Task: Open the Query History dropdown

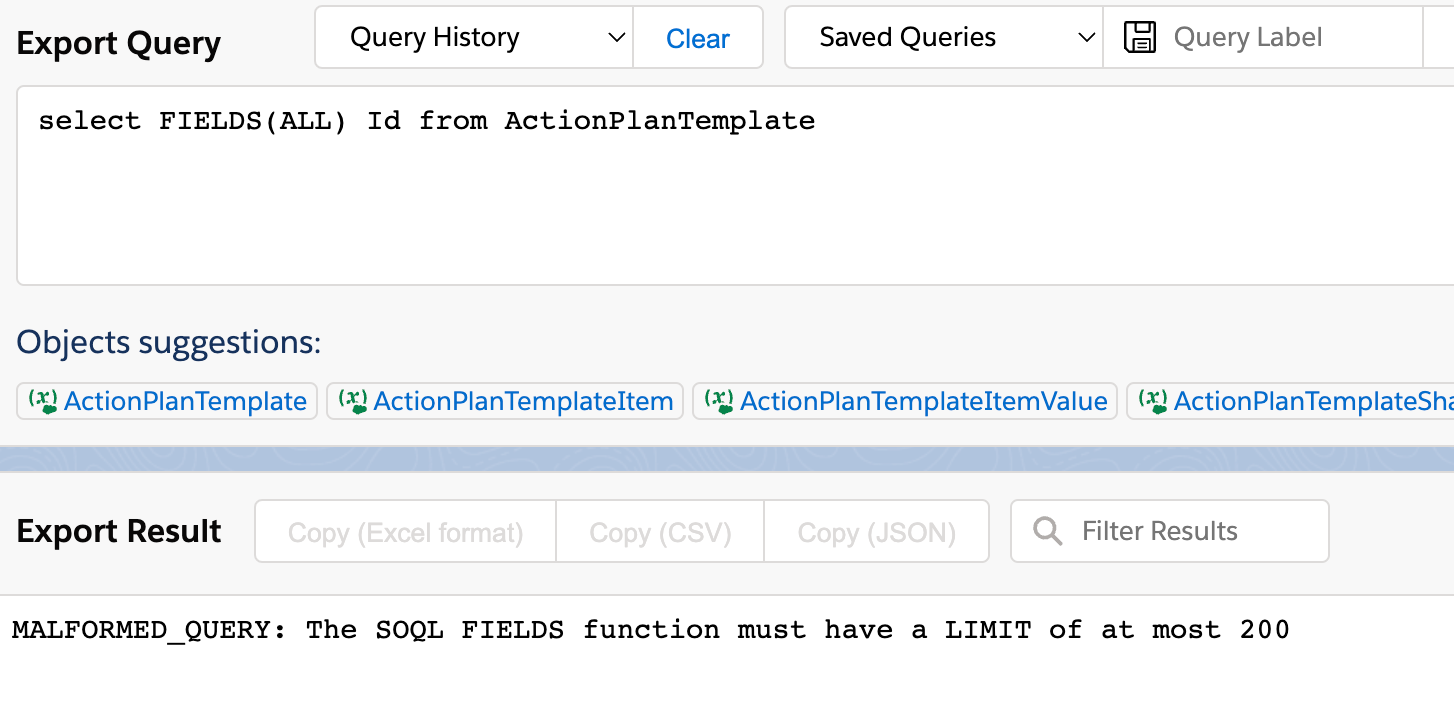Action: tap(473, 36)
